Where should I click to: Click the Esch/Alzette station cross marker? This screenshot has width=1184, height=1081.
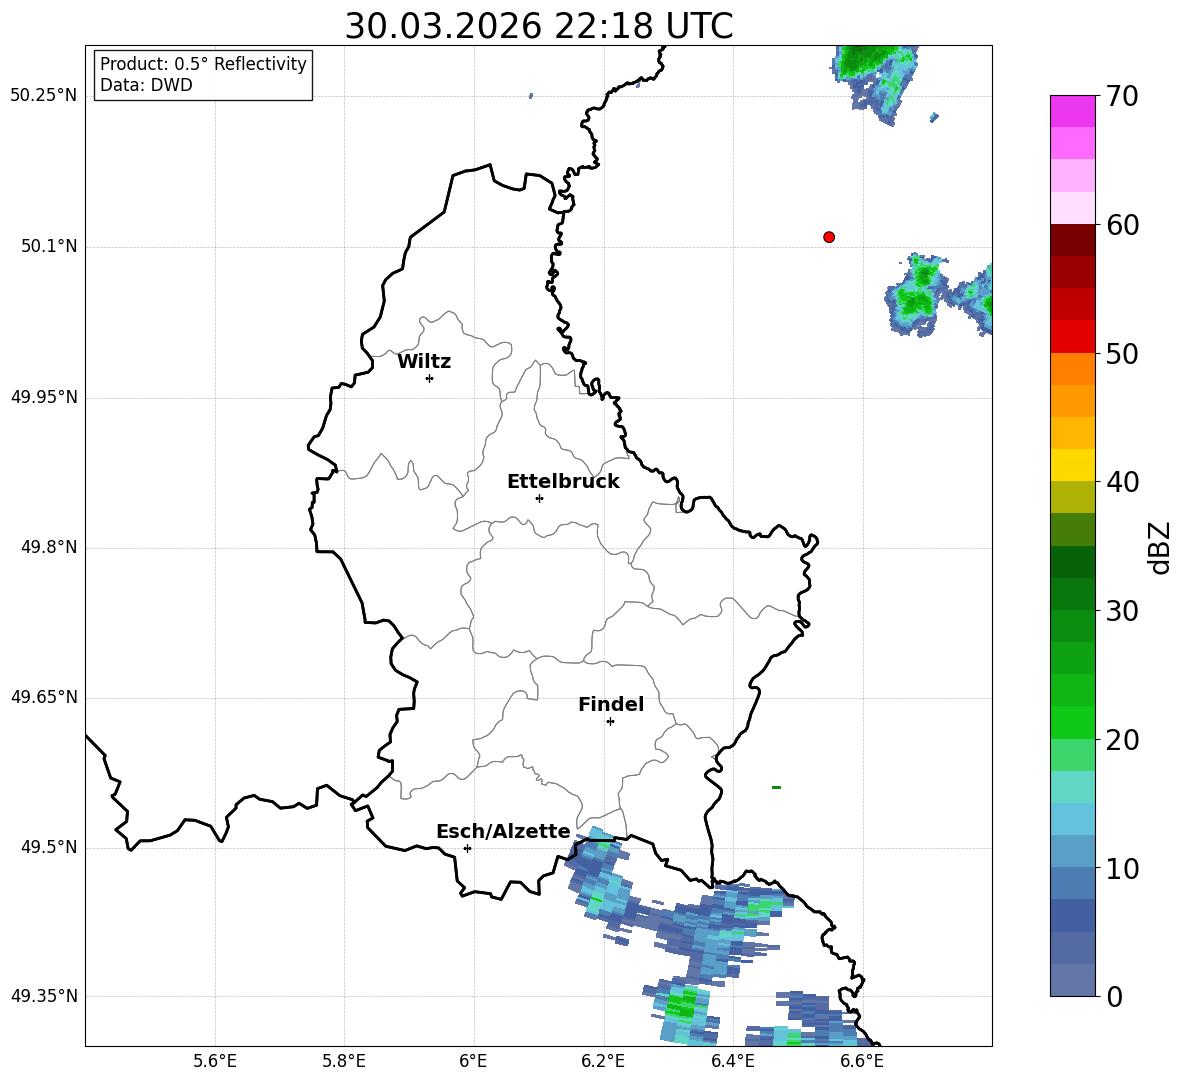click(467, 848)
